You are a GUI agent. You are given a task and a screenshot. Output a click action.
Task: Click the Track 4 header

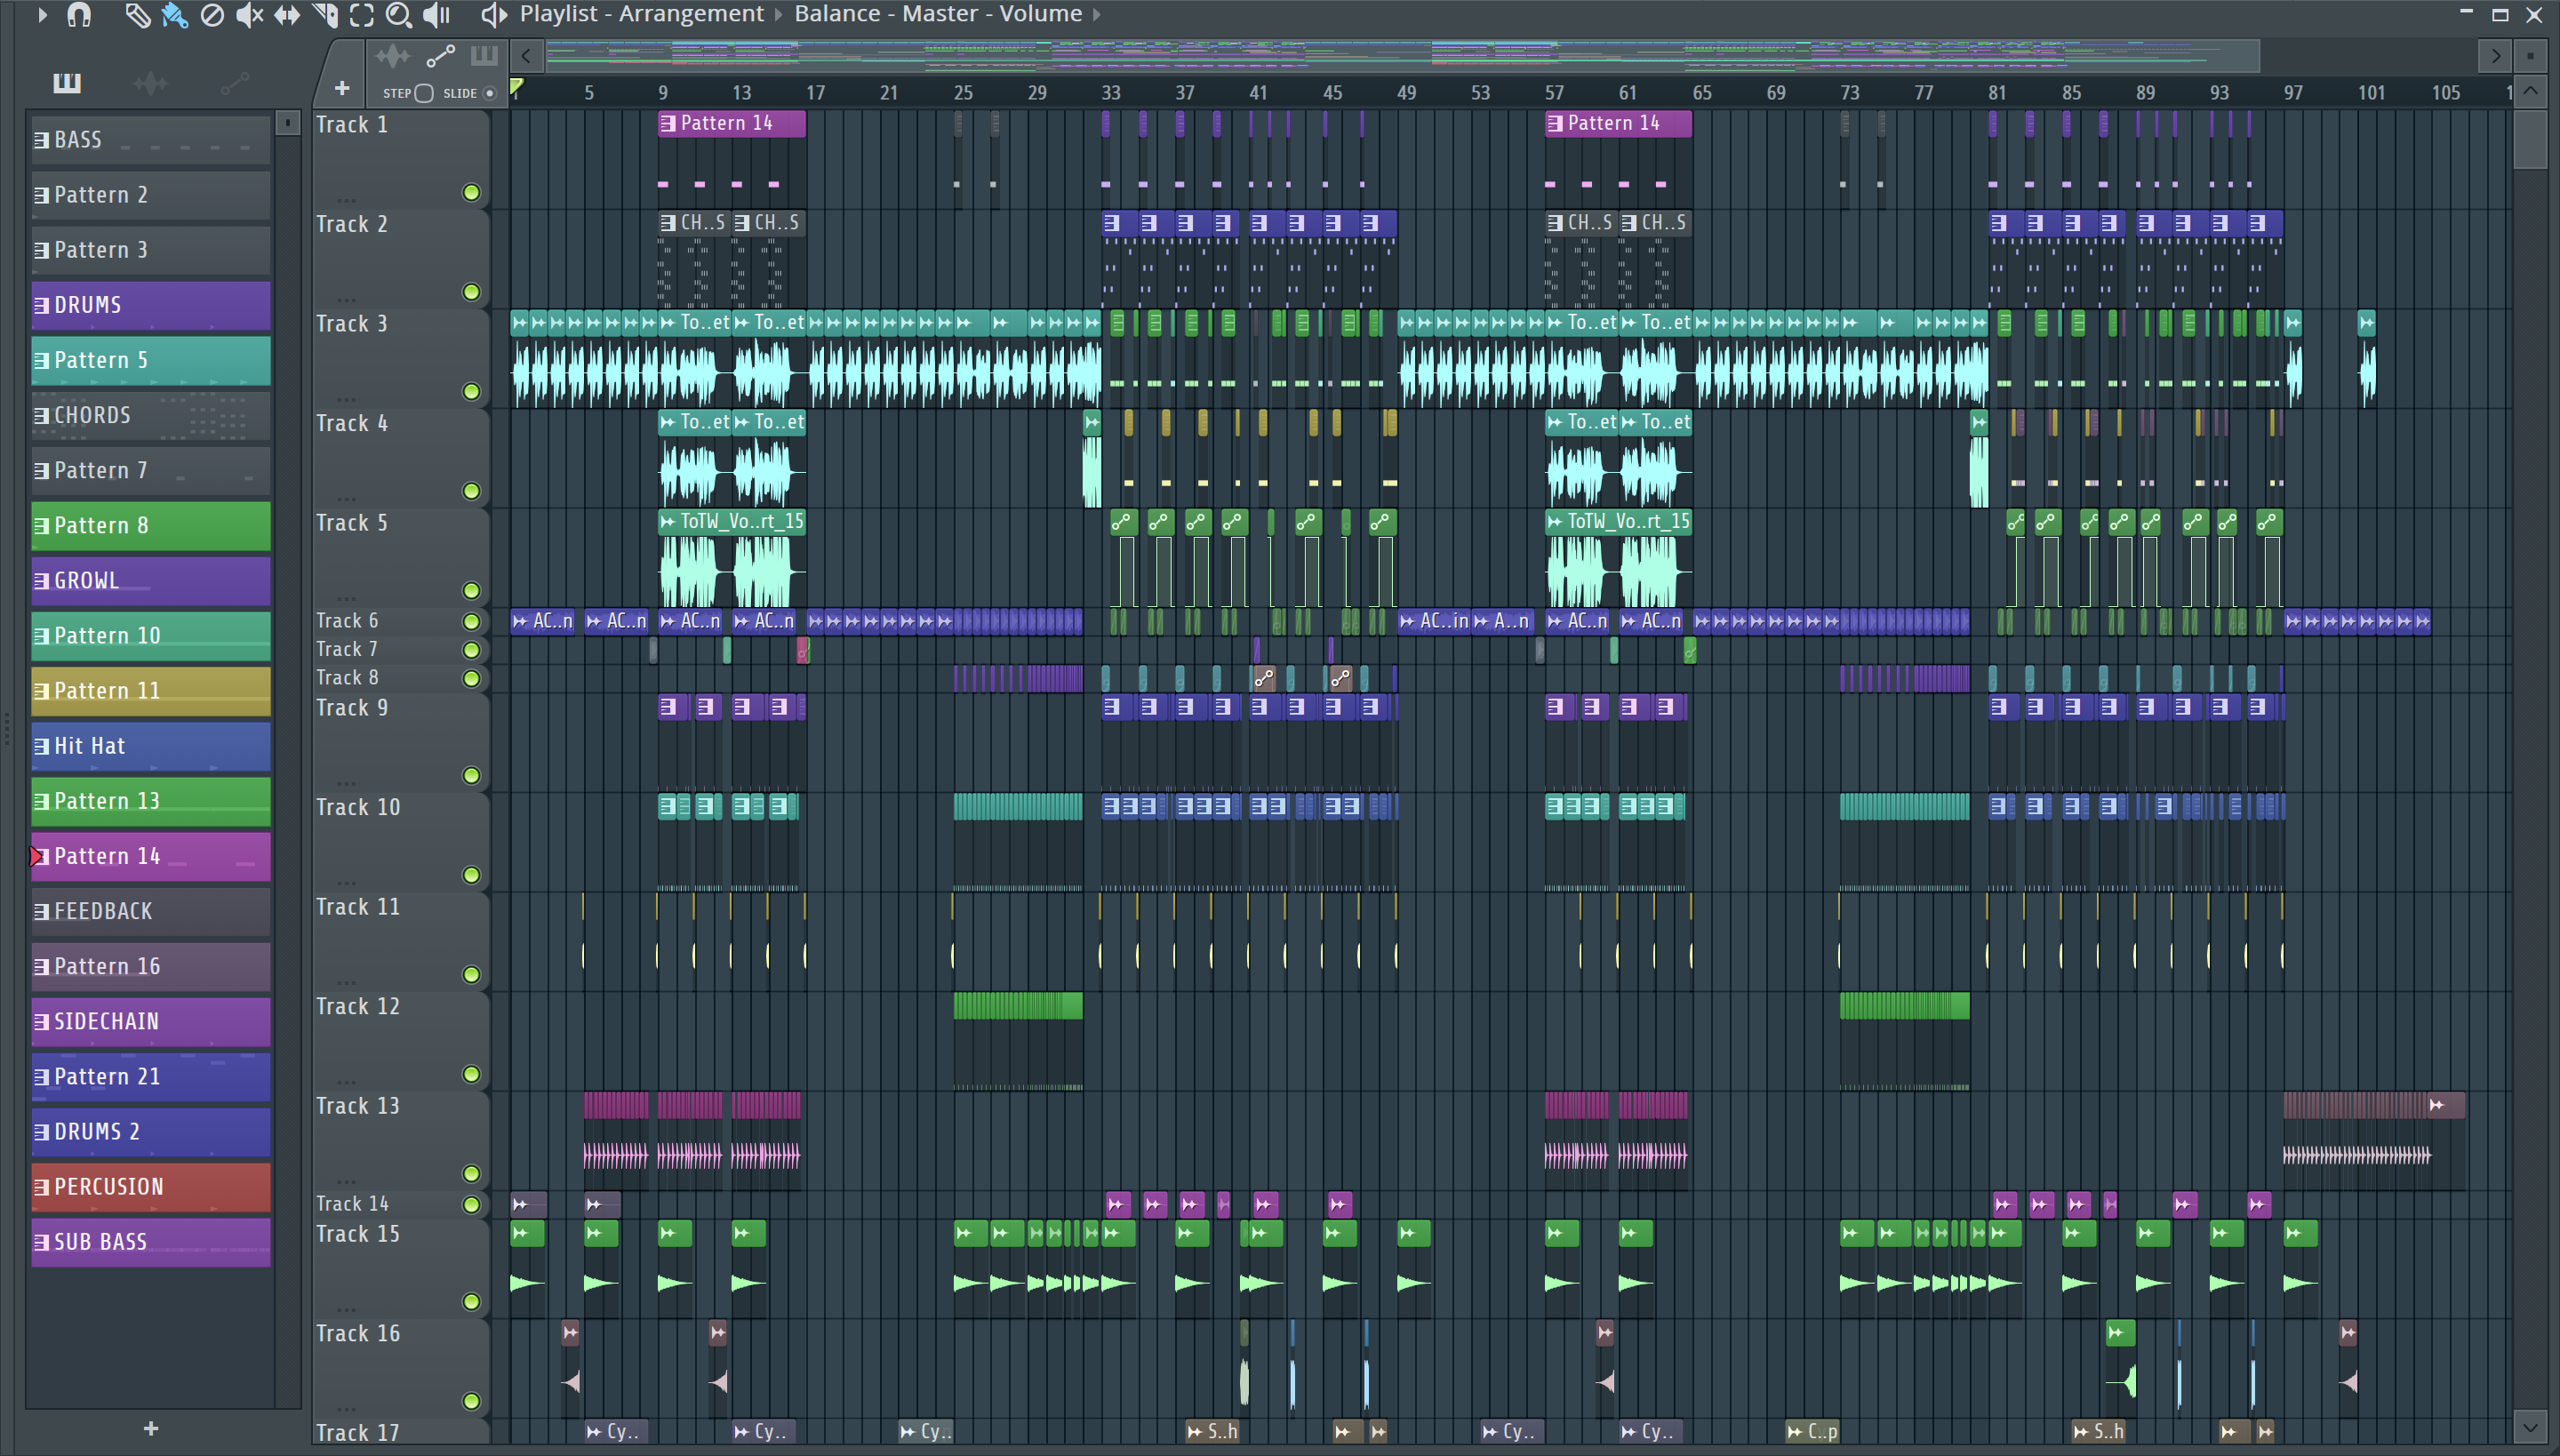point(401,457)
